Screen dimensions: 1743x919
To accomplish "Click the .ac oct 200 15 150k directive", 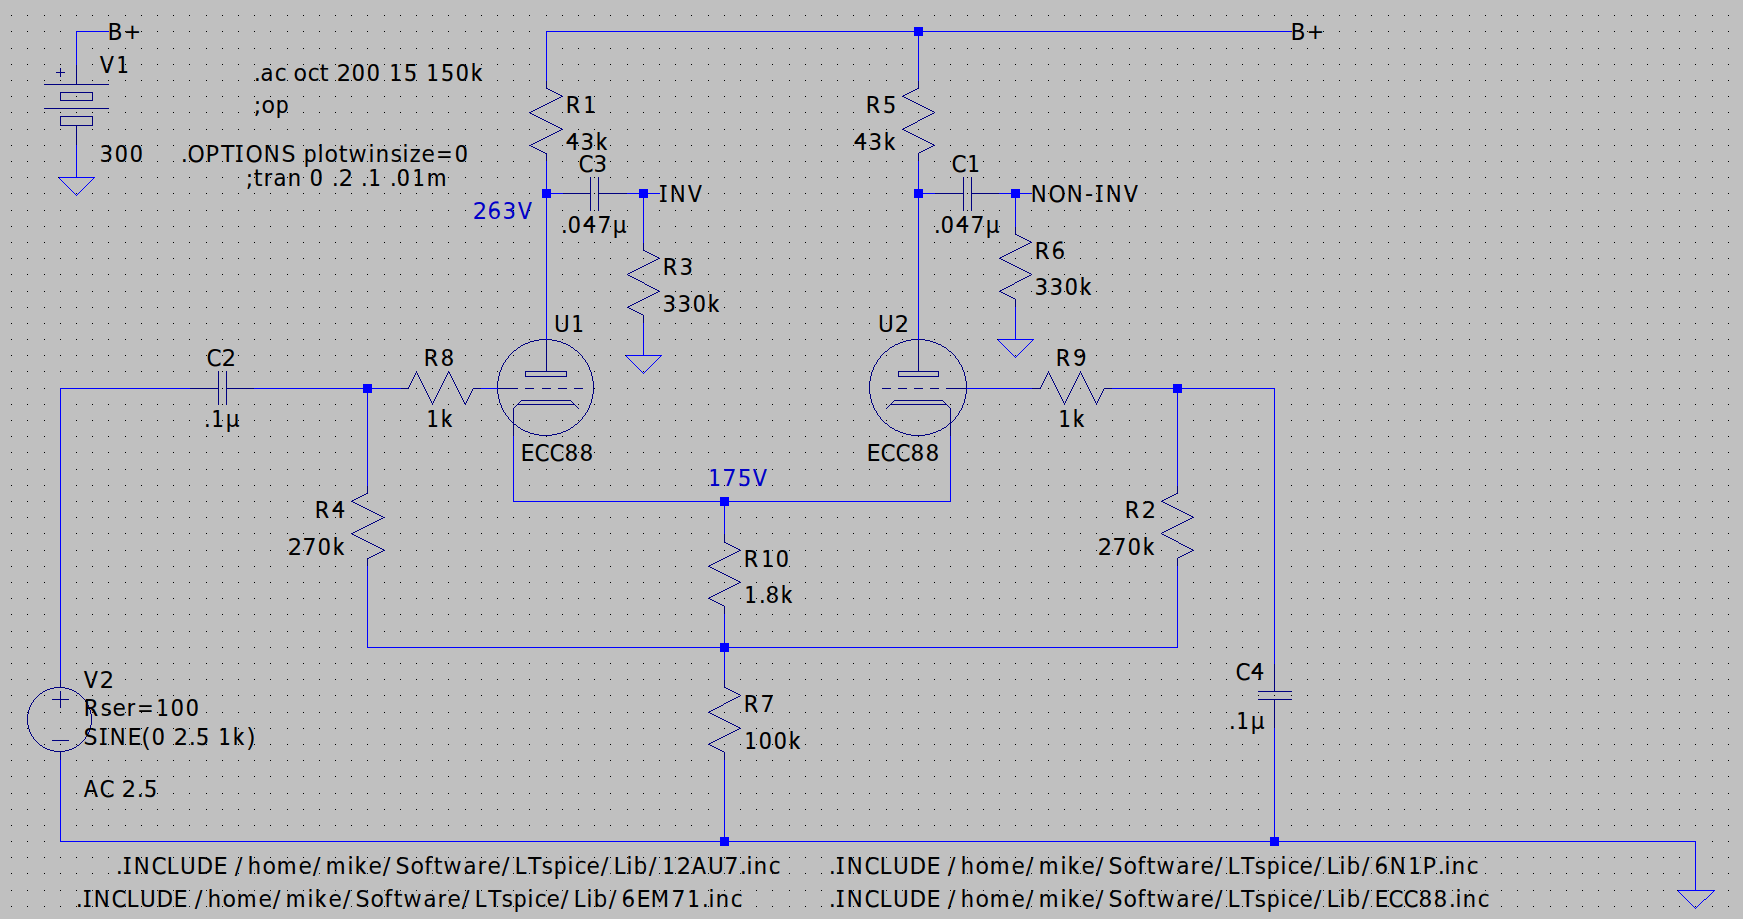I will (x=368, y=73).
